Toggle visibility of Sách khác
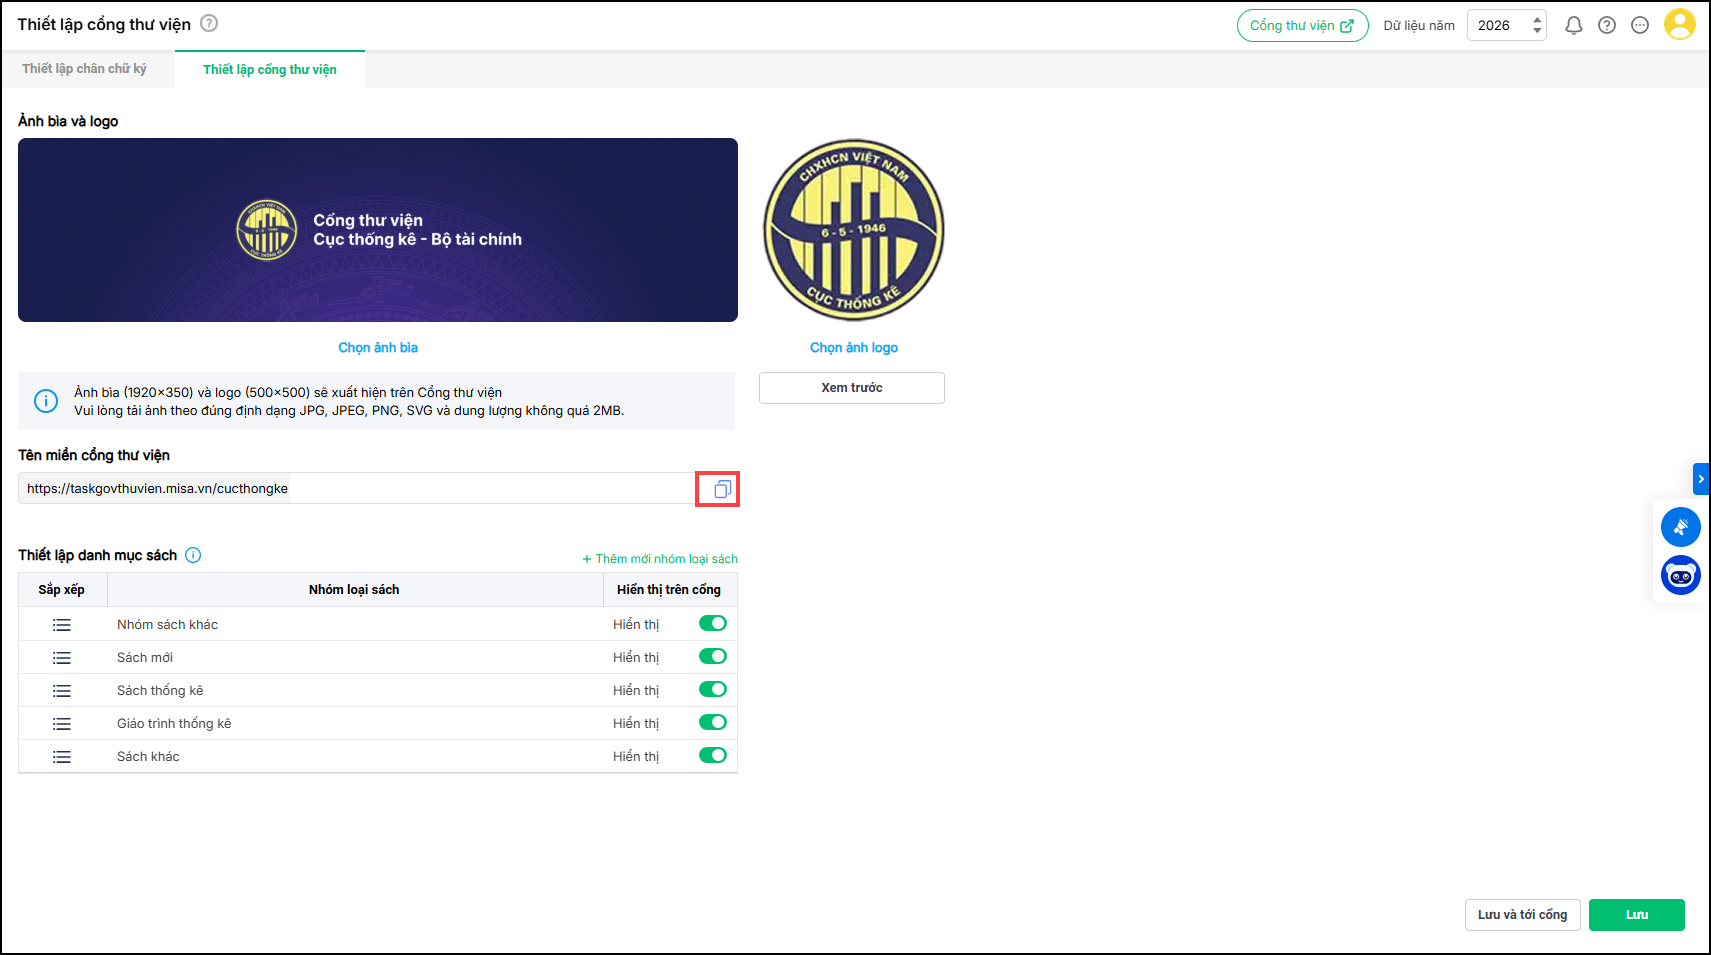The height and width of the screenshot is (955, 1711). tap(713, 756)
